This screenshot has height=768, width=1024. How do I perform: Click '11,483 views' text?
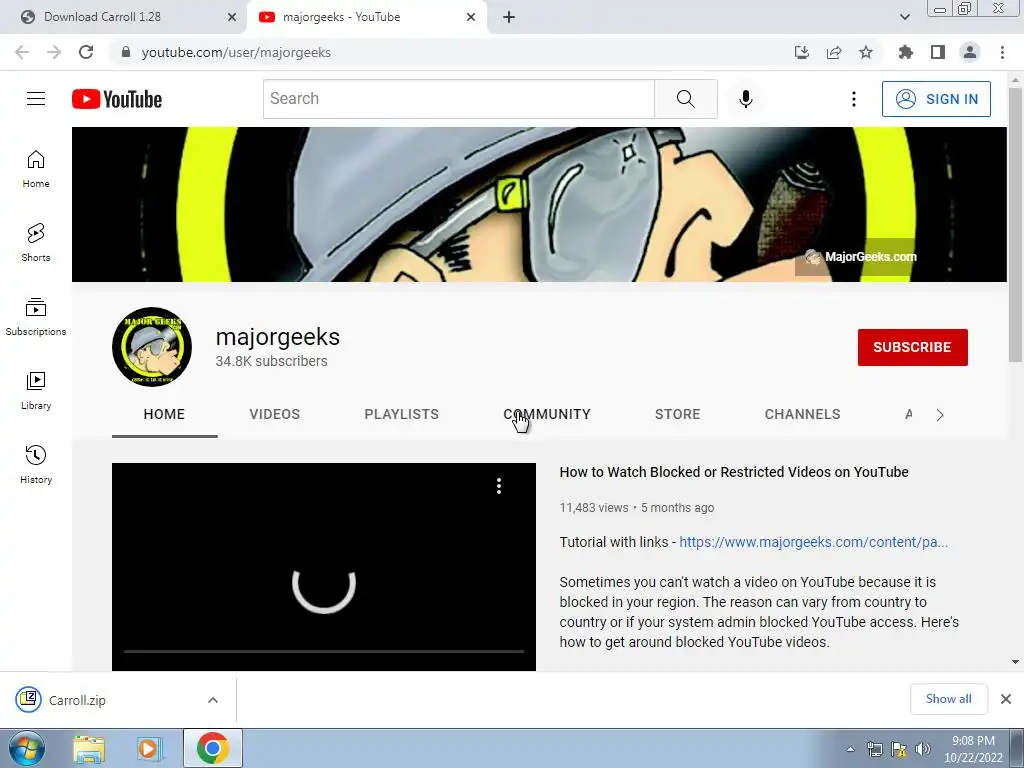(594, 507)
